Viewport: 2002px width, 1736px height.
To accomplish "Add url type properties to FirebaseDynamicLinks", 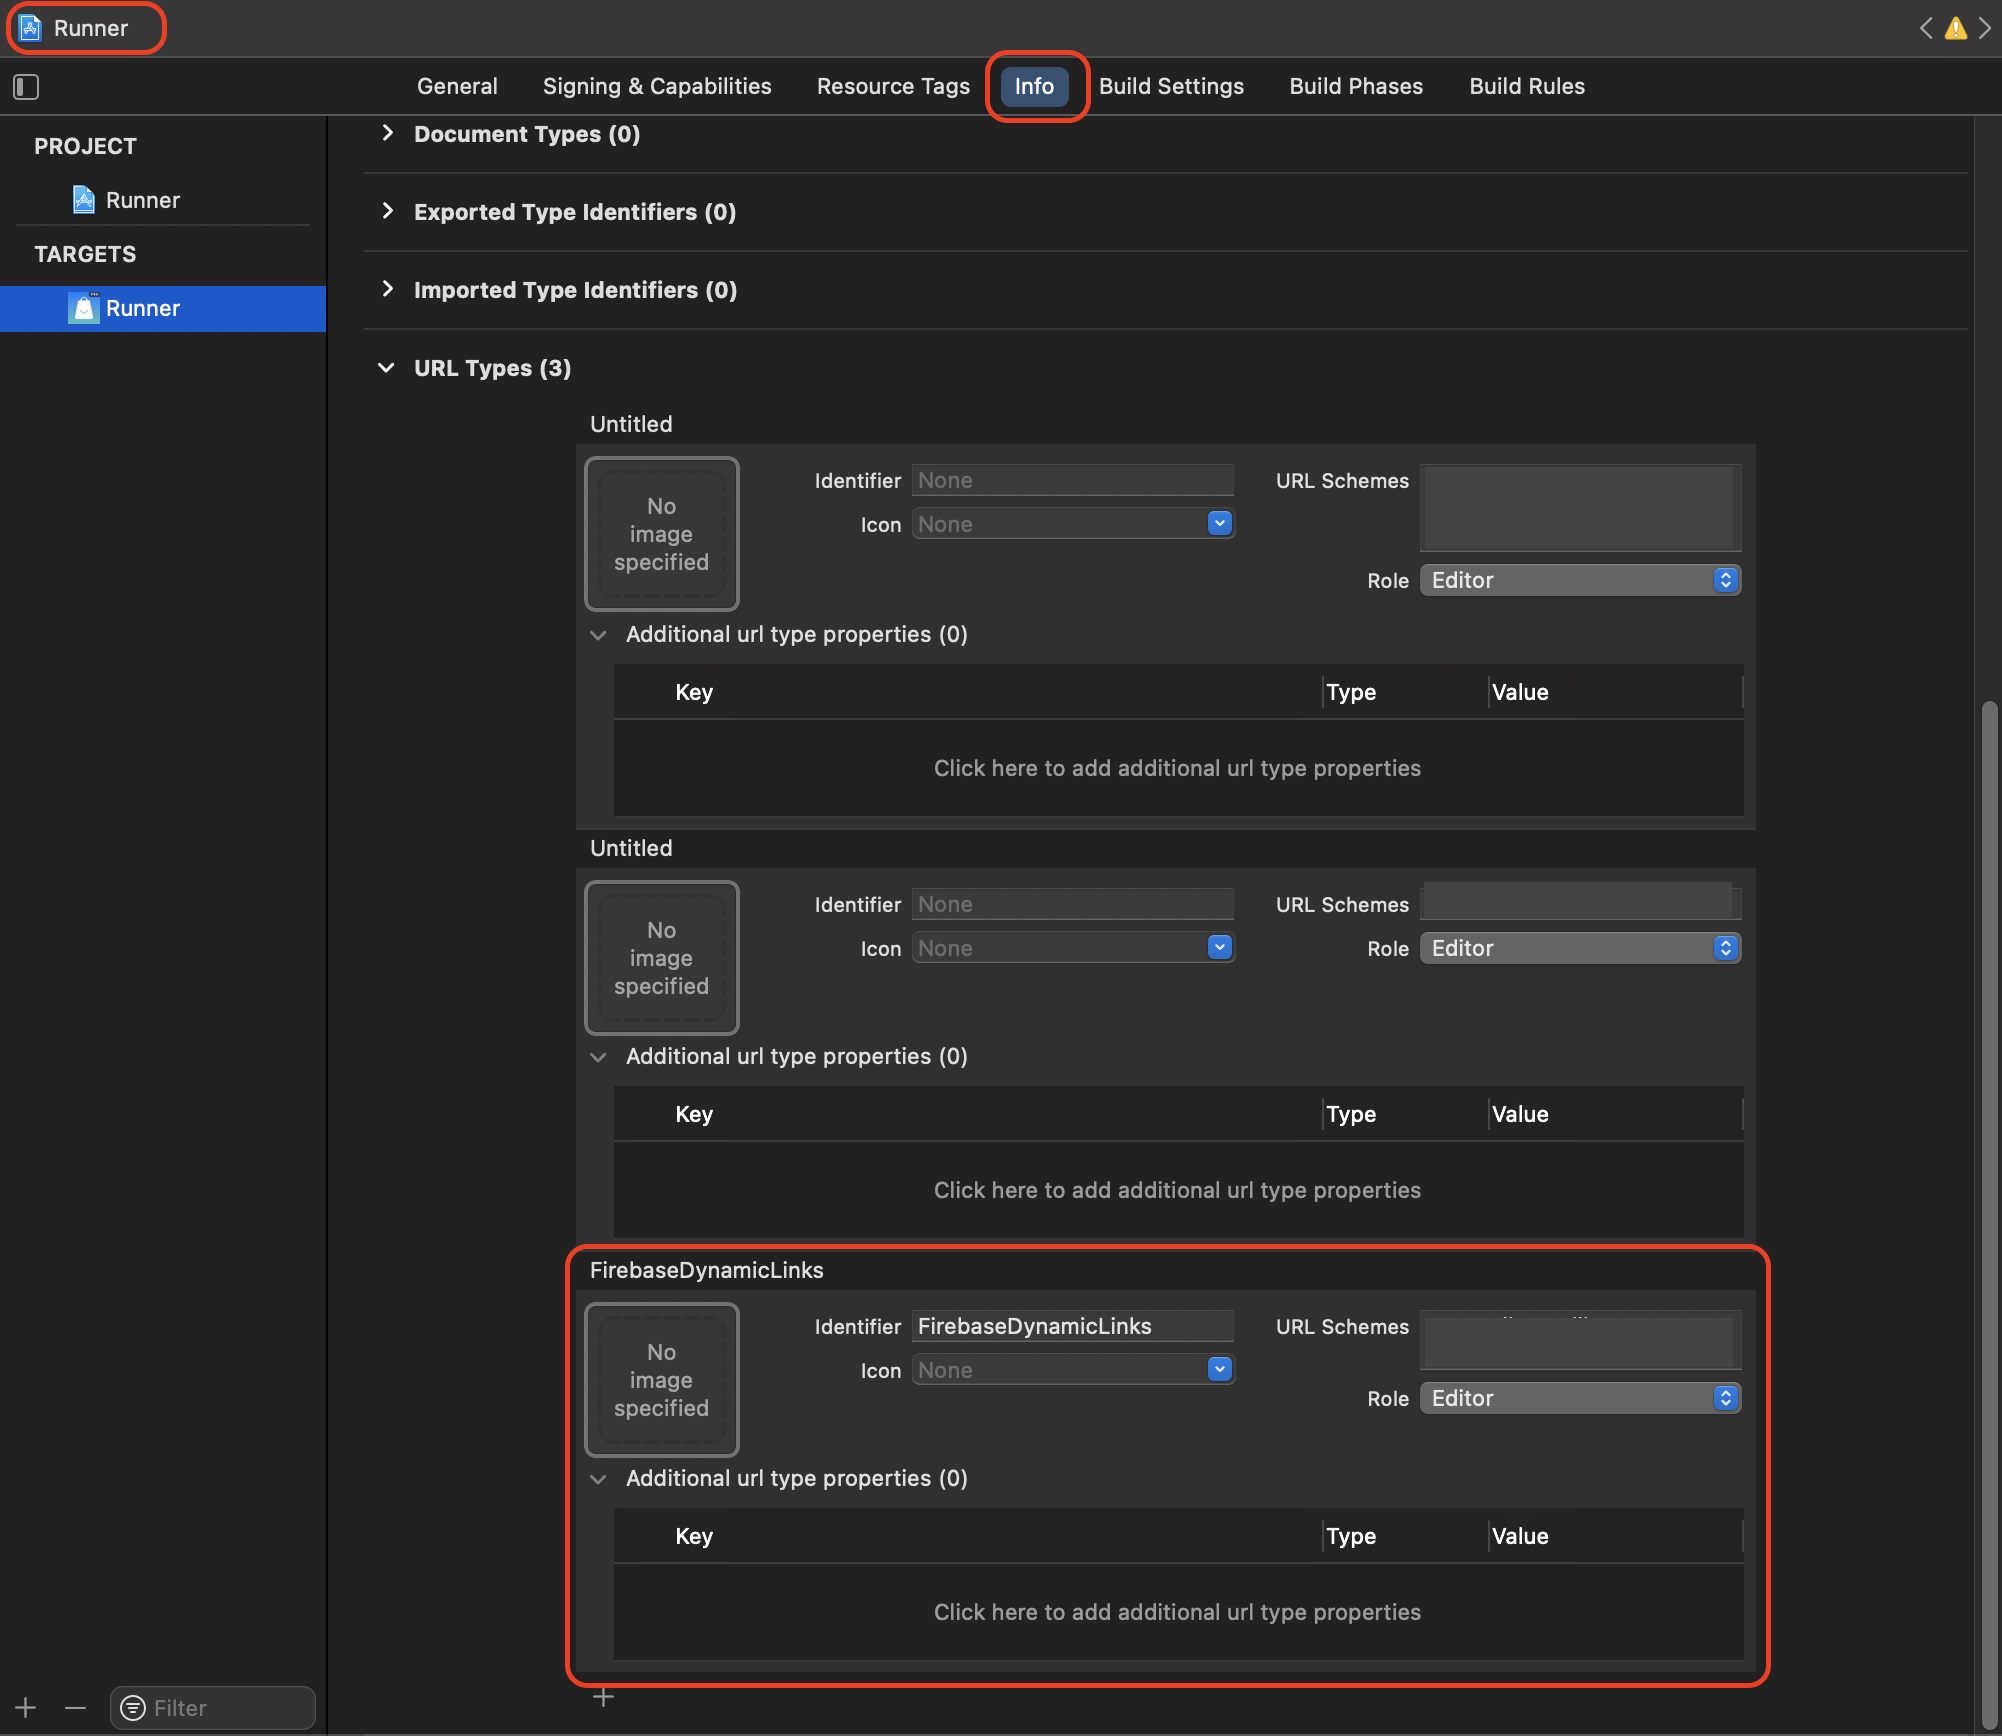I will pos(1178,1612).
